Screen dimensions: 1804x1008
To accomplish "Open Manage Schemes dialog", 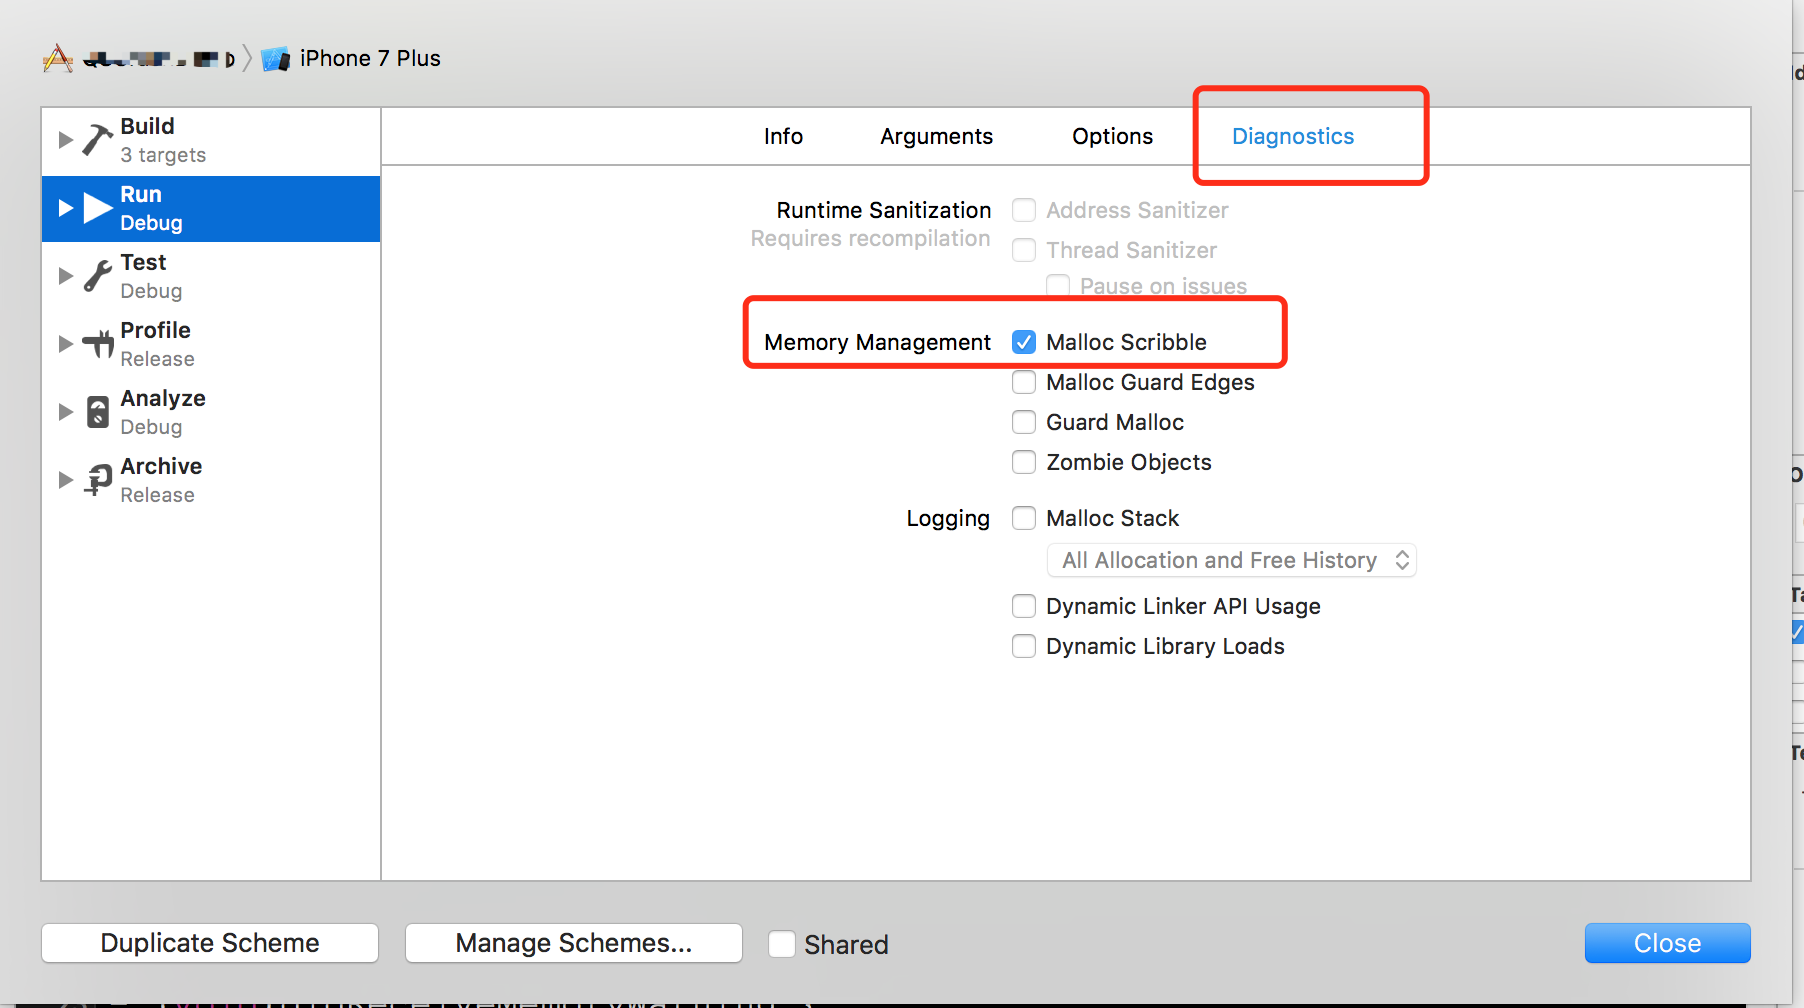I will 574,943.
